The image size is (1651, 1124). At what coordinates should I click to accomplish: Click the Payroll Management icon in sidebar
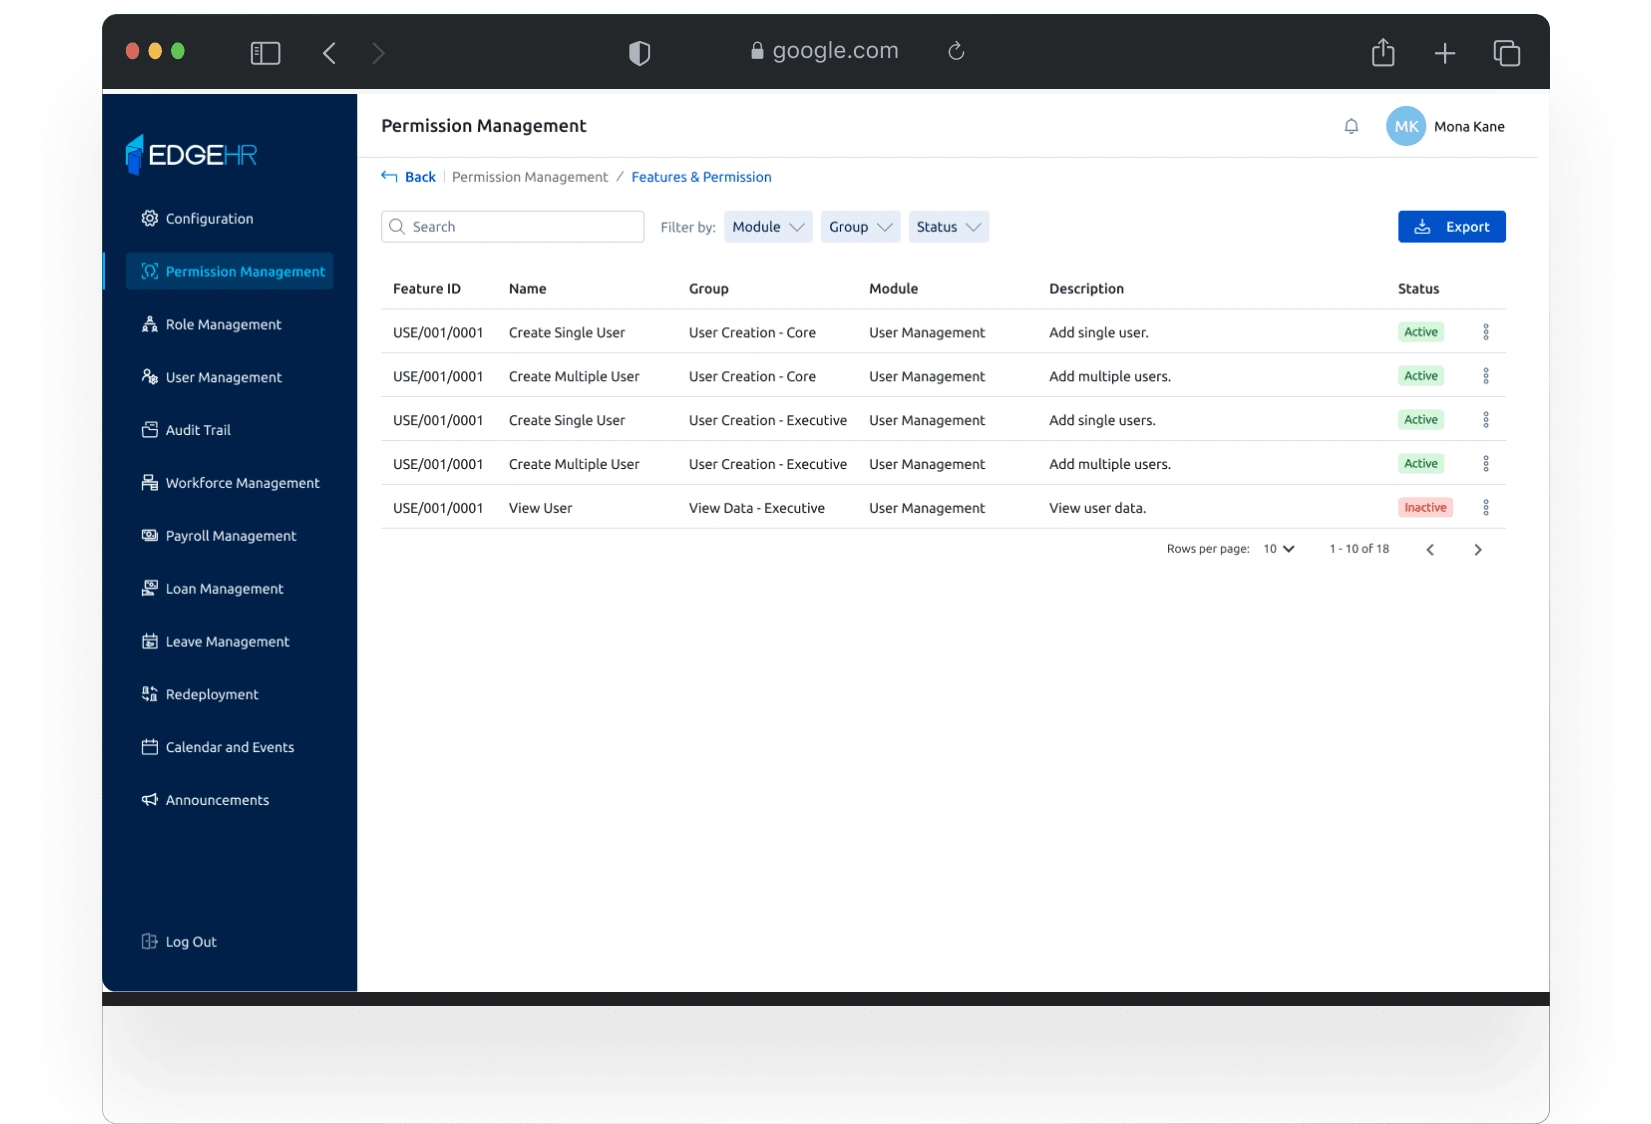coord(150,536)
